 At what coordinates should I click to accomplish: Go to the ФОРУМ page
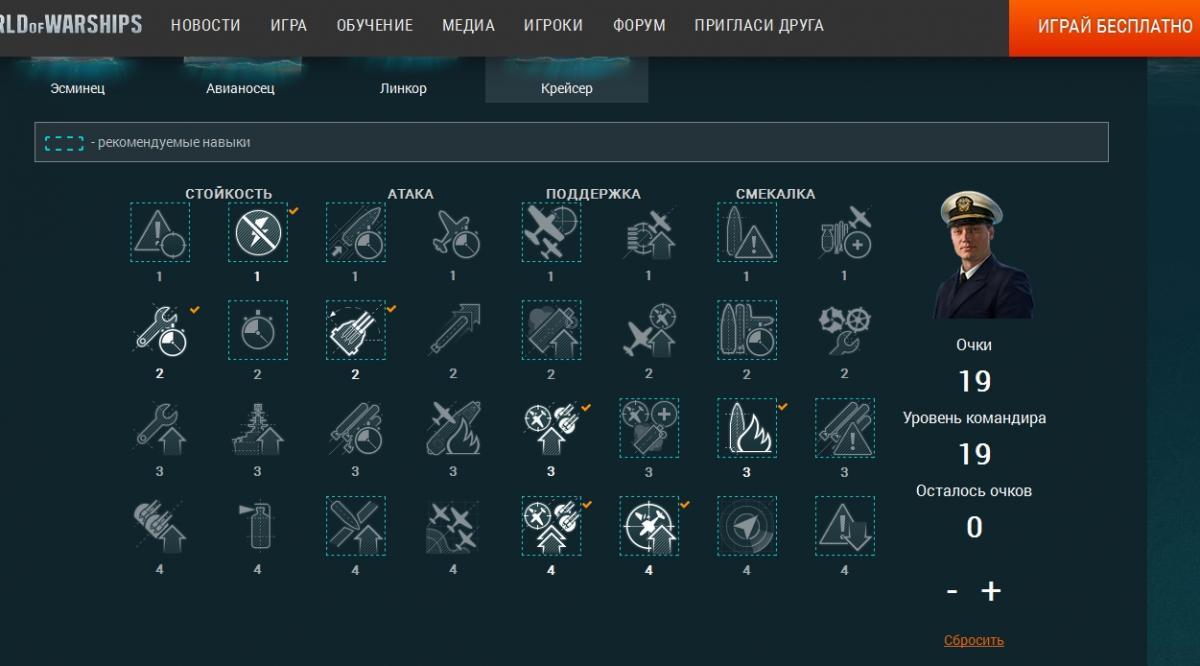(x=639, y=26)
